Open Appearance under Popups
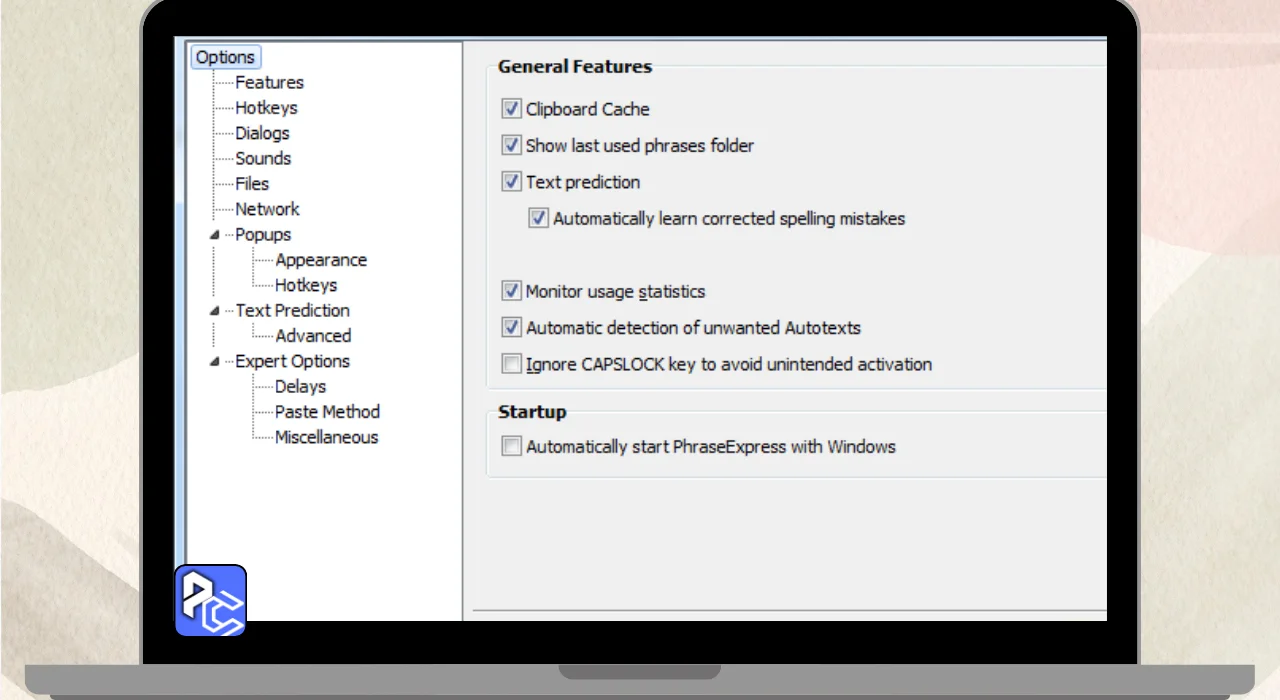This screenshot has height=700, width=1280. 321,260
